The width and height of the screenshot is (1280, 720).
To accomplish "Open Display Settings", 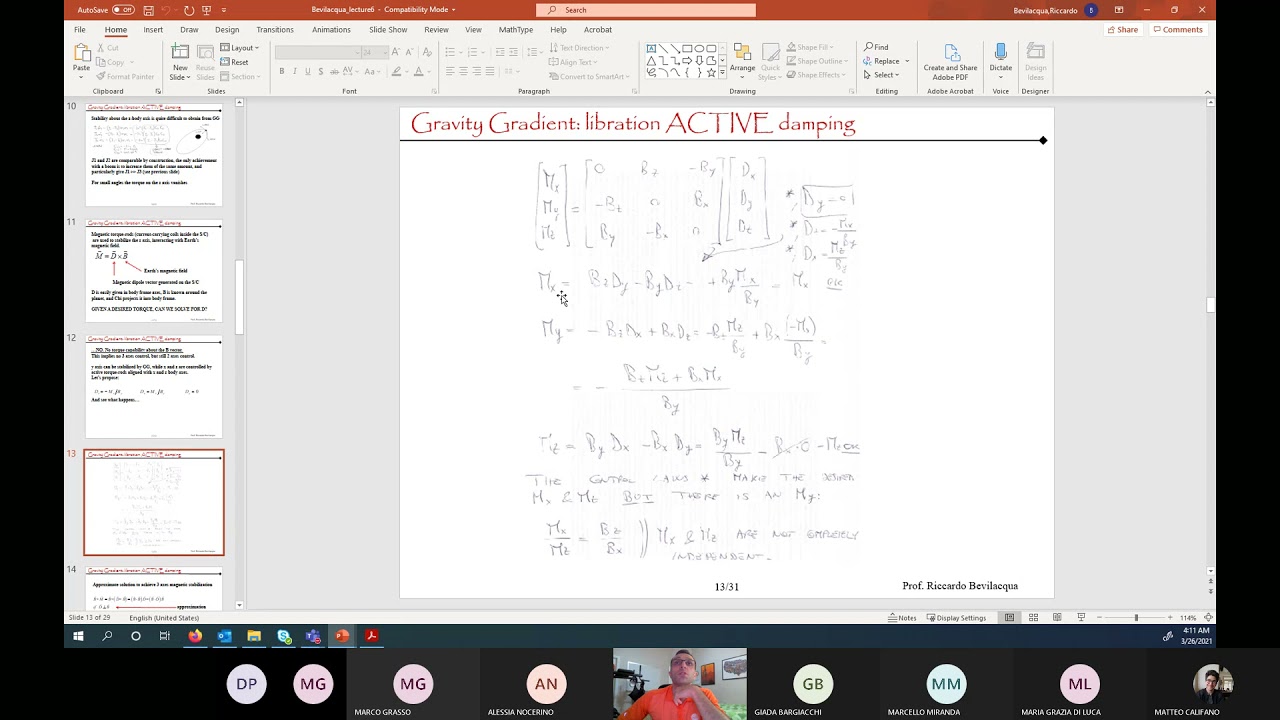I will click(x=956, y=617).
